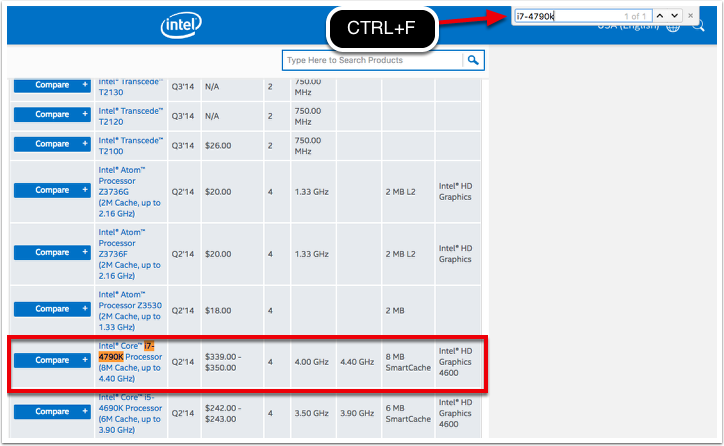Click 'Intel HD Graphics' in Z3736G row
This screenshot has height=446, width=724.
(455, 192)
